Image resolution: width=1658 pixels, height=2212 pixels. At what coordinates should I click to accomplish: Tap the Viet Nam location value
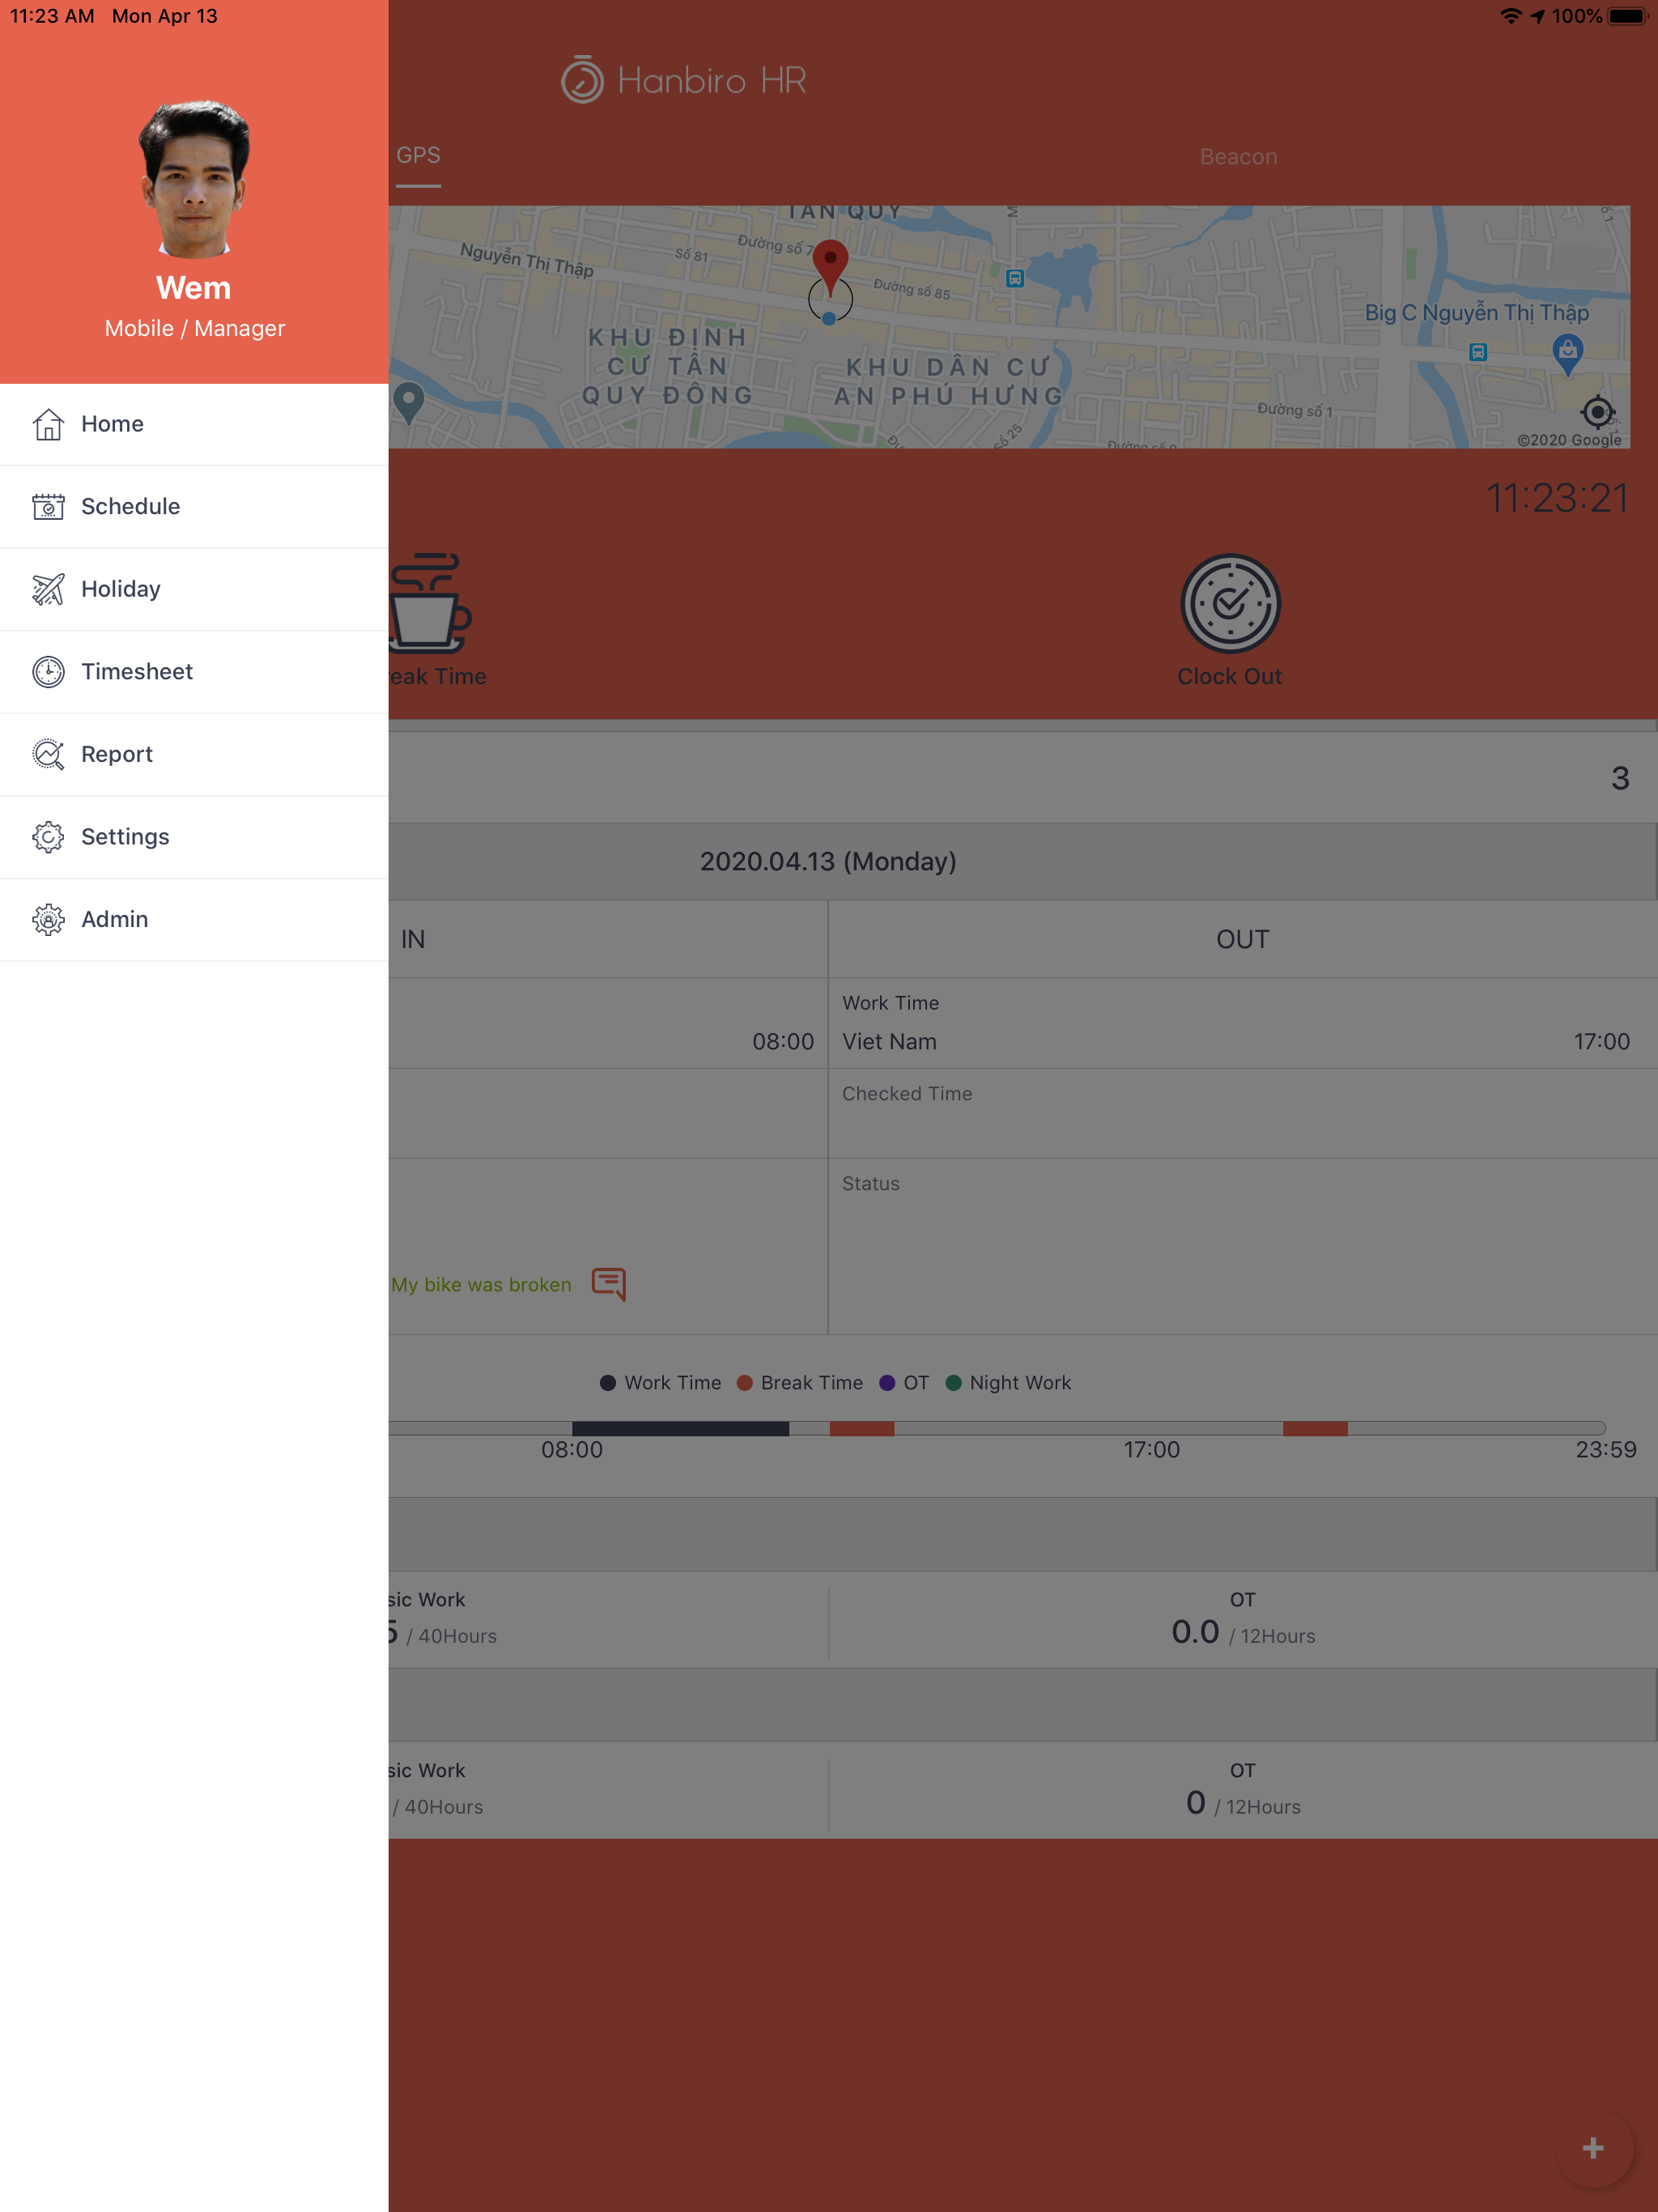(889, 1042)
